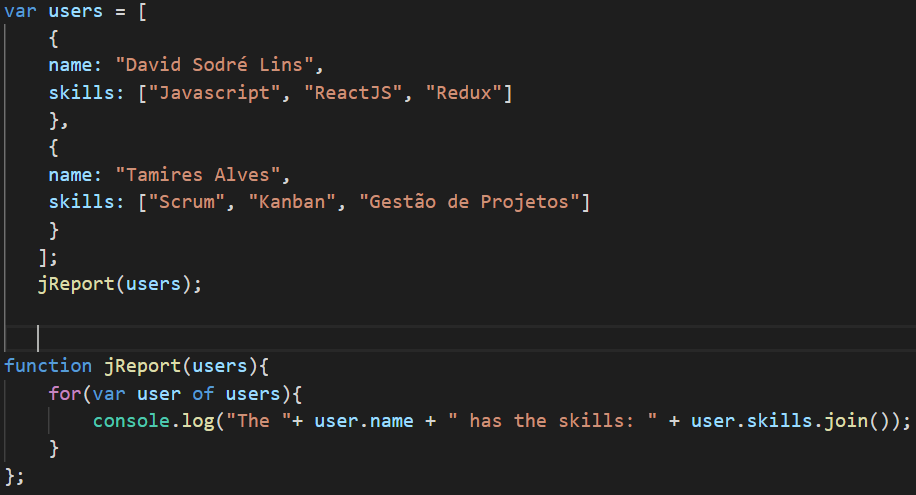Click the jReport(users); call statement

coord(120,284)
